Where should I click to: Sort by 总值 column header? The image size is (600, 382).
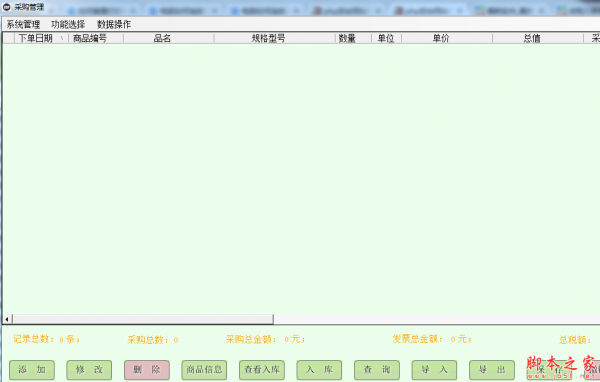[x=538, y=38]
